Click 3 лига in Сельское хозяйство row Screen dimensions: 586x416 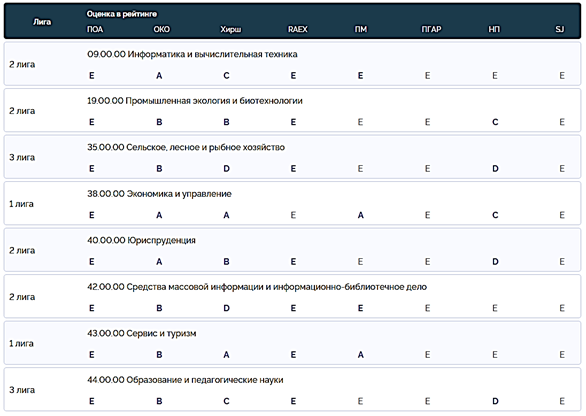point(22,157)
